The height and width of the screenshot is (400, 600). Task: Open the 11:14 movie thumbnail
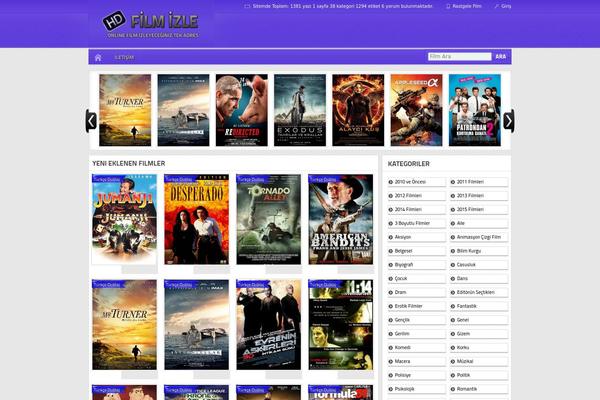click(x=341, y=325)
